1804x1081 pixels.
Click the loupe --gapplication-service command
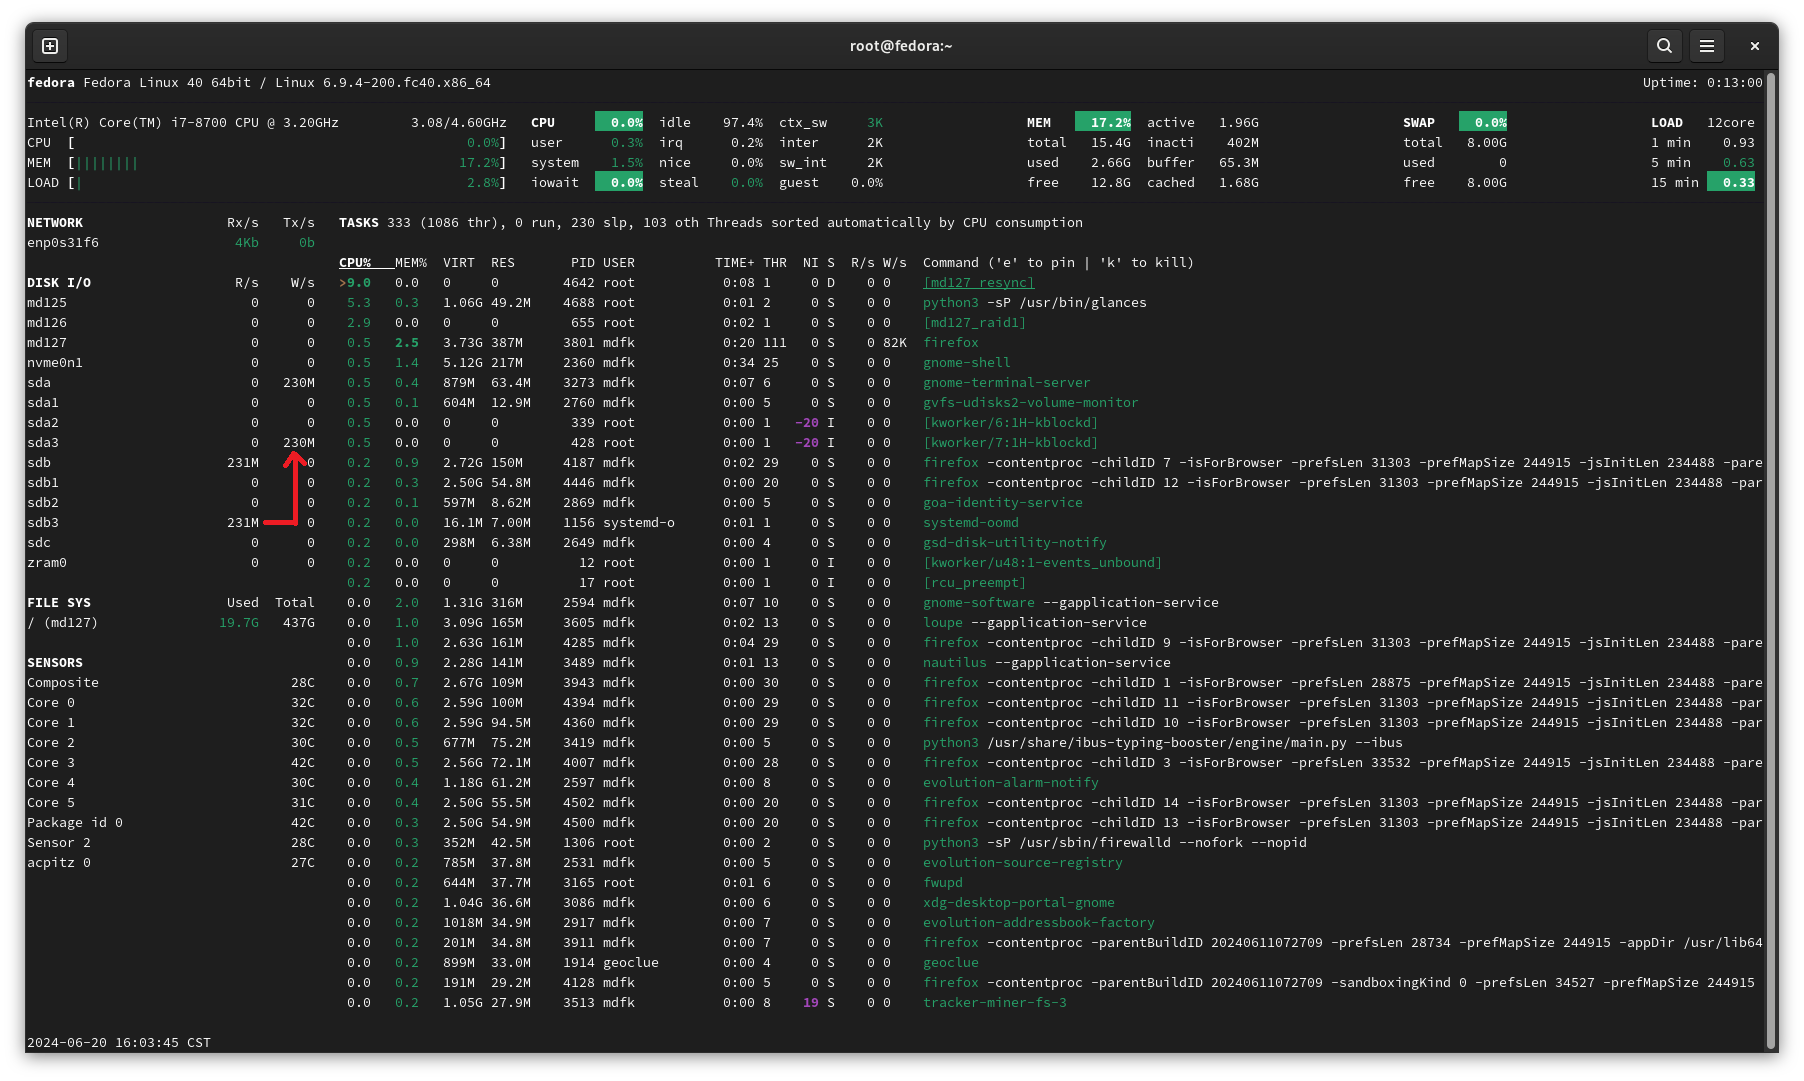pos(1034,623)
